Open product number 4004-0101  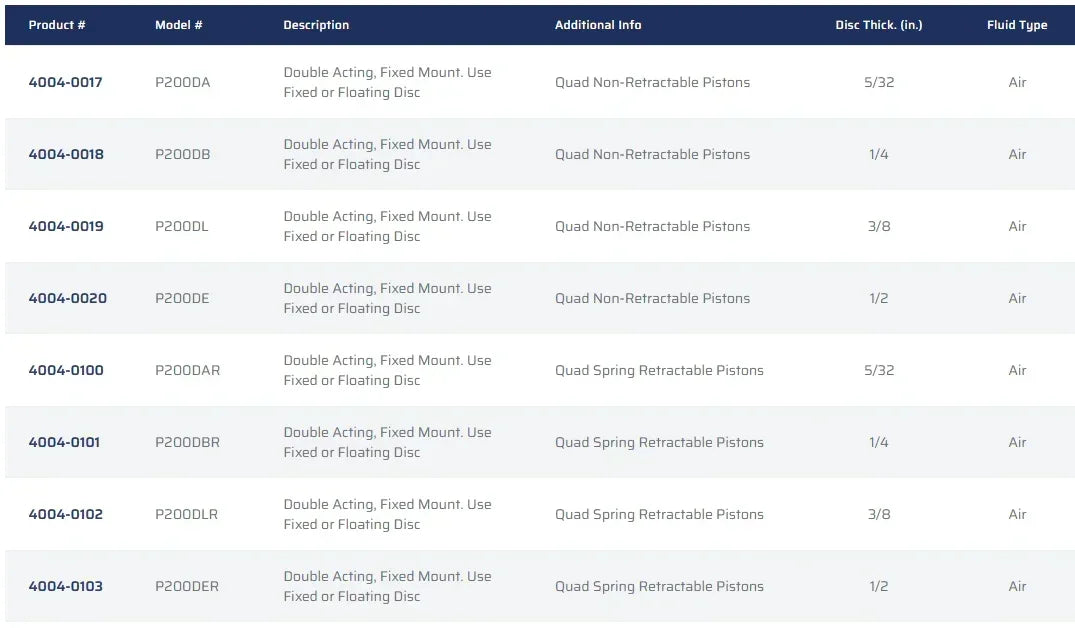pyautogui.click(x=64, y=442)
